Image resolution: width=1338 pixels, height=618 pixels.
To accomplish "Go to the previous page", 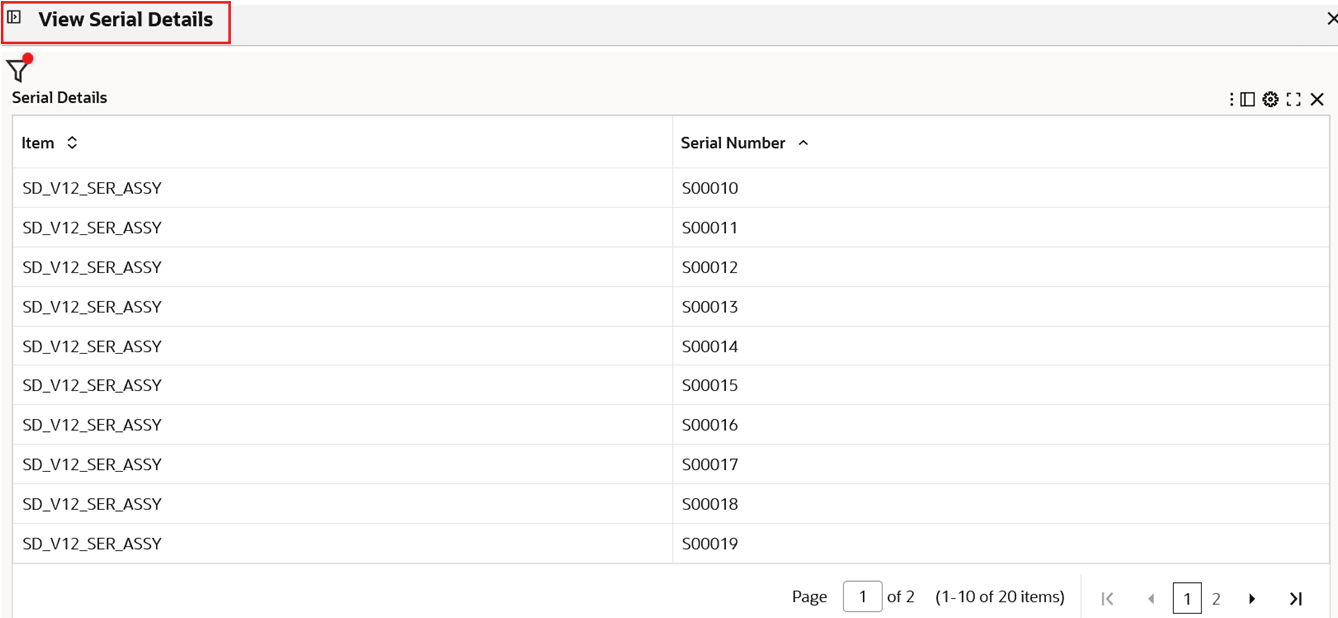I will click(x=1151, y=598).
